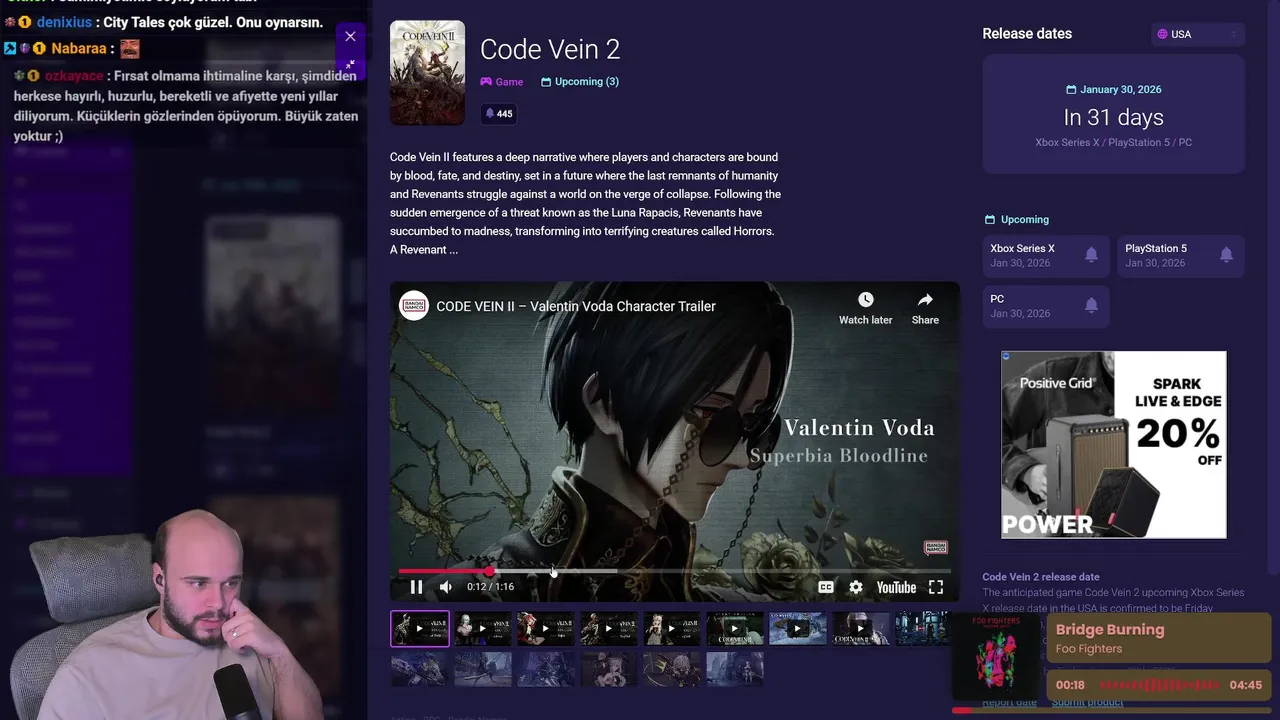Viewport: 1280px width, 720px height.
Task: Toggle notification bell for PC release
Action: [x=1091, y=306]
